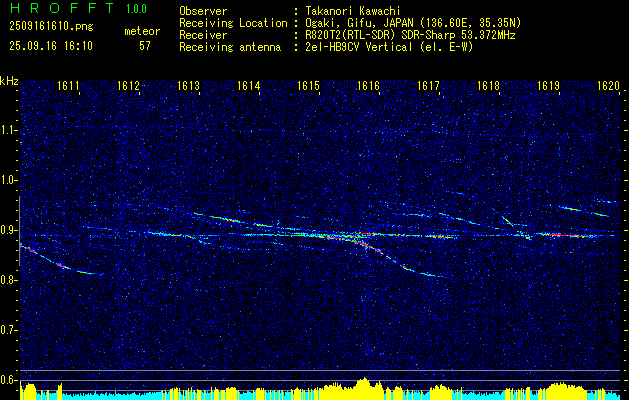The image size is (629, 400).
Task: Click the 1618 time axis marker
Action: tap(489, 86)
